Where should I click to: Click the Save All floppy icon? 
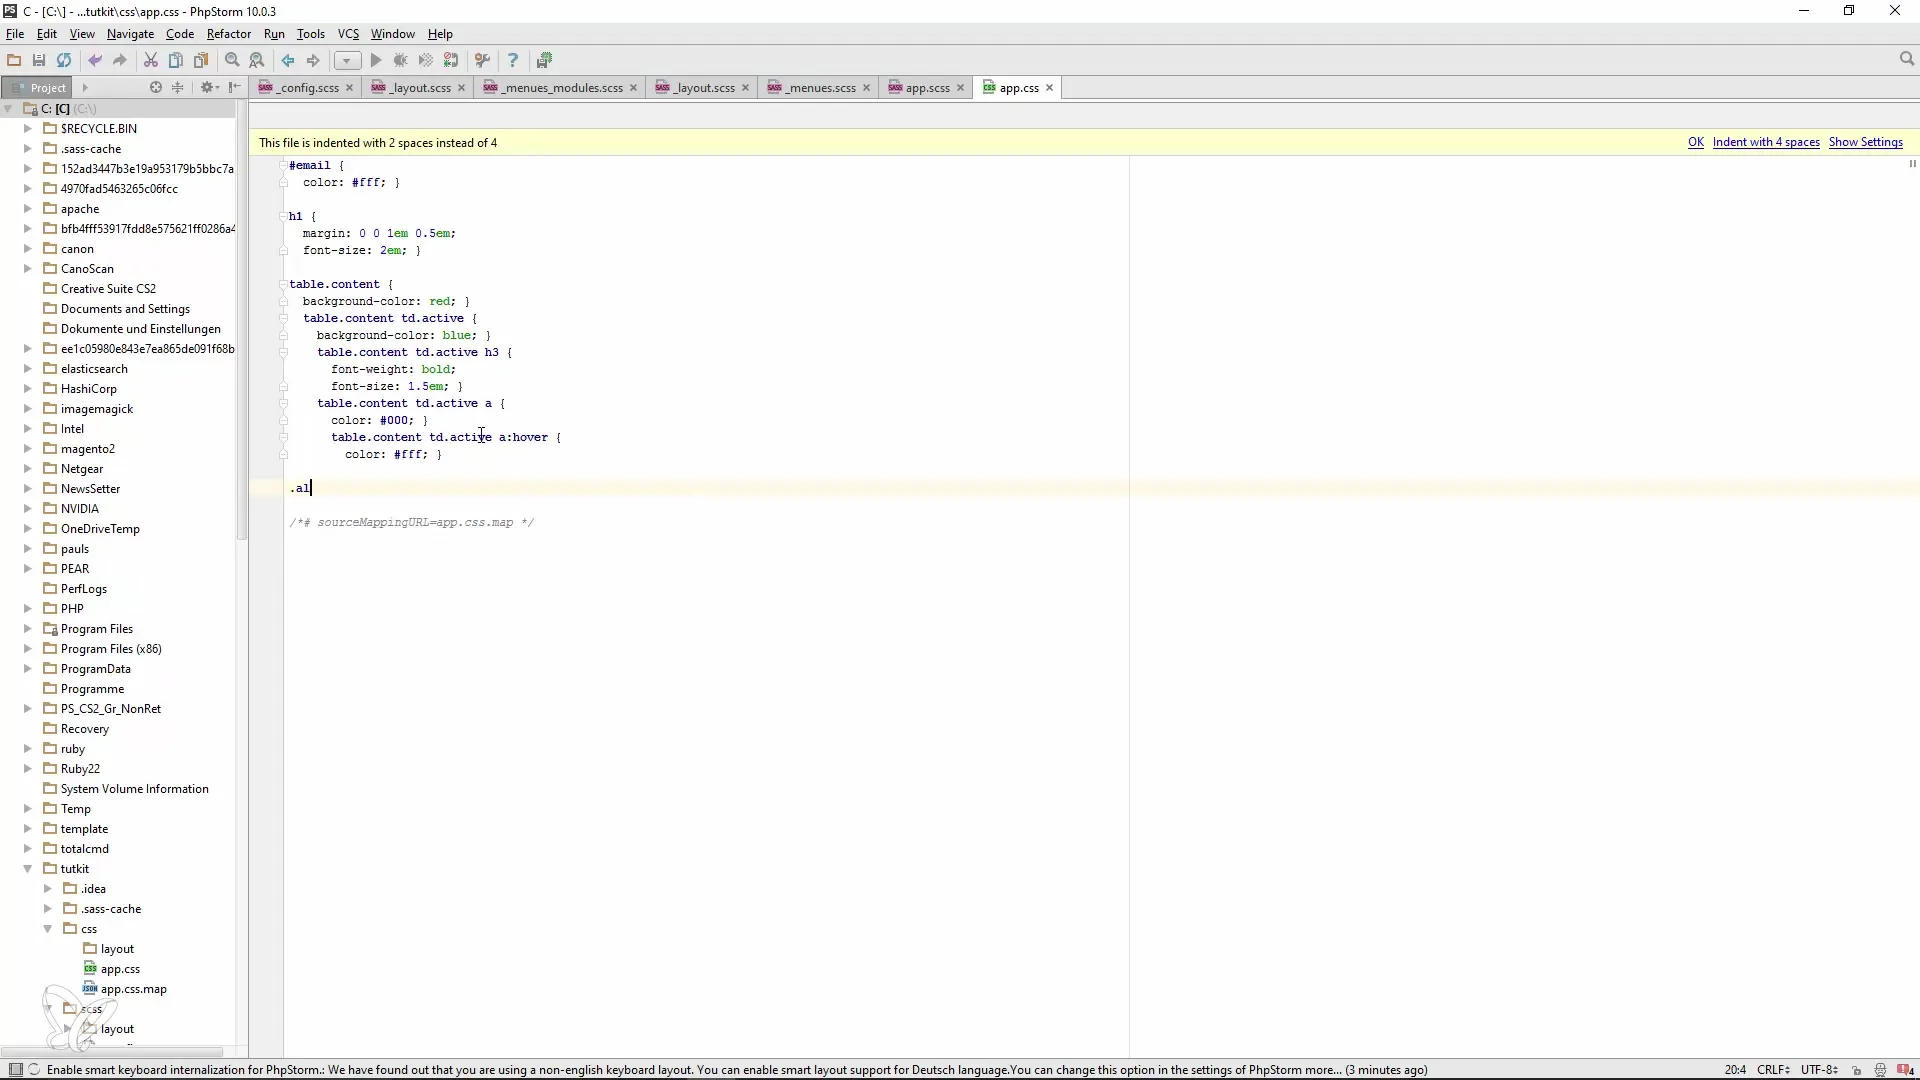point(39,60)
